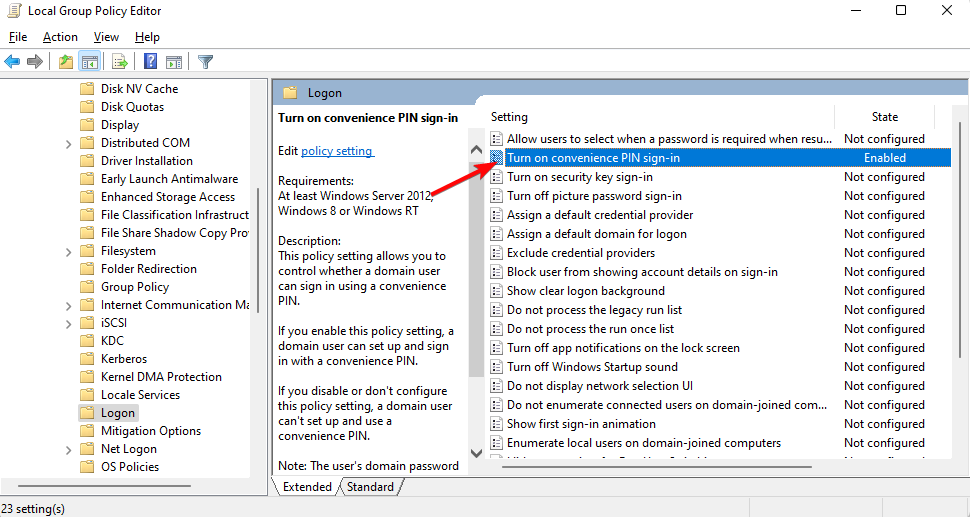Toggle the Show/Hide Action Pane icon
The height and width of the screenshot is (517, 970).
click(x=174, y=61)
